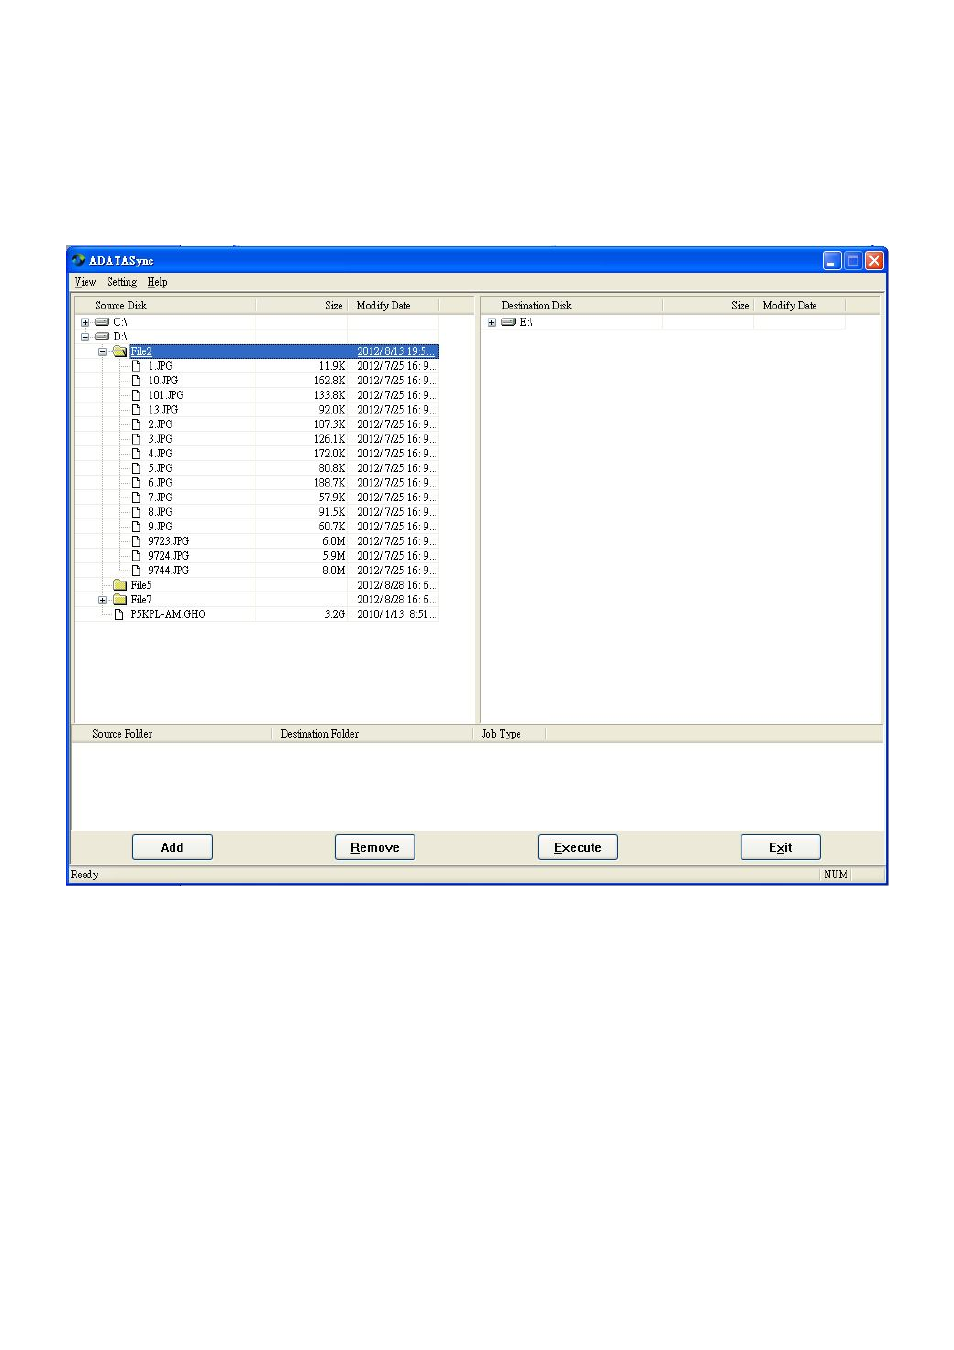Viewport: 954px width, 1350px height.
Task: Click the ADATASync title bar app icon
Action: [78, 260]
